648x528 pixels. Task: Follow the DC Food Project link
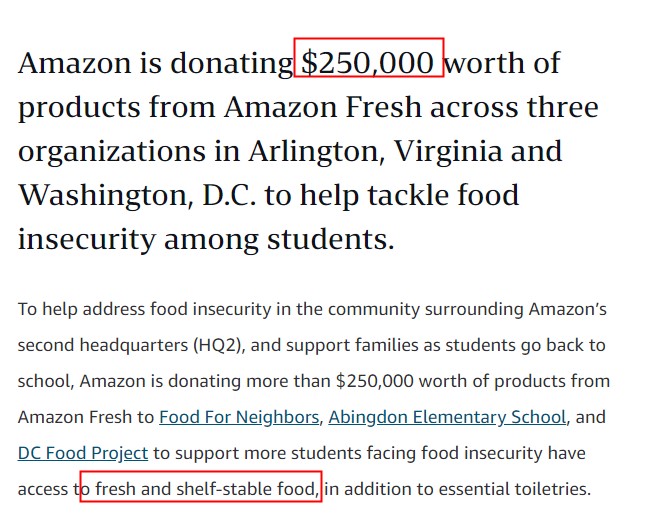[83, 453]
